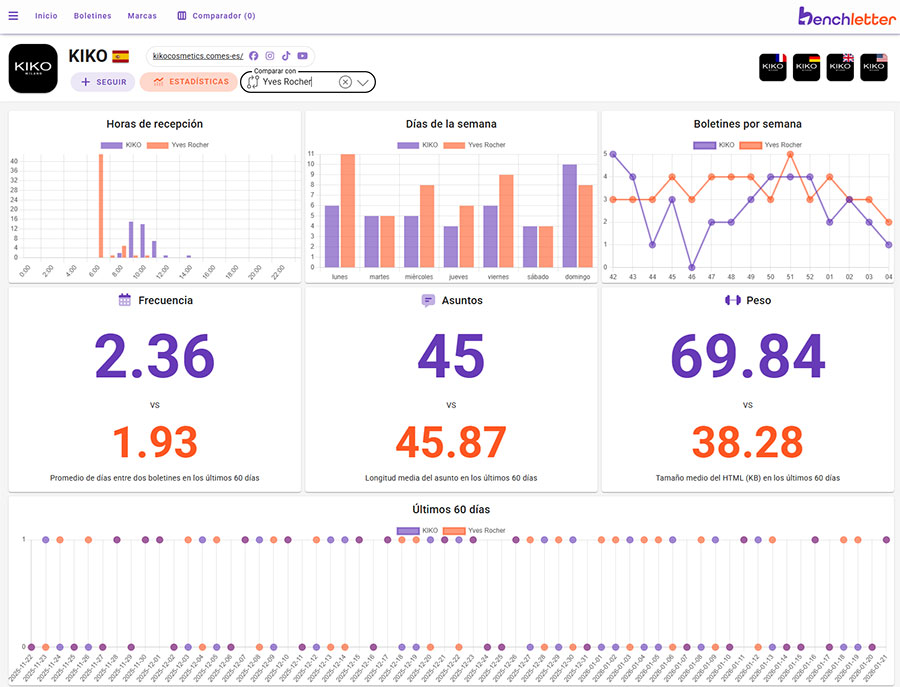Open KIKO's Facebook page icon
Viewport: 900px width, 687px height.
254,56
